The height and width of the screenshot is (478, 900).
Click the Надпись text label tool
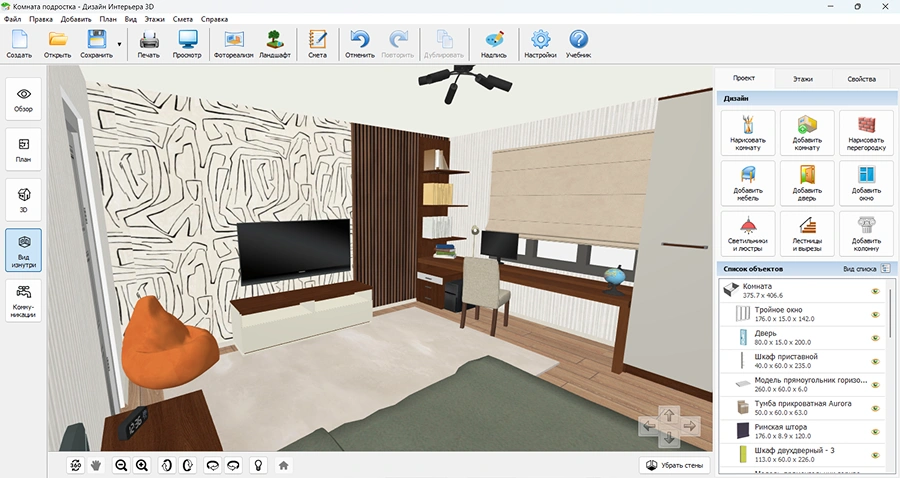pyautogui.click(x=494, y=45)
